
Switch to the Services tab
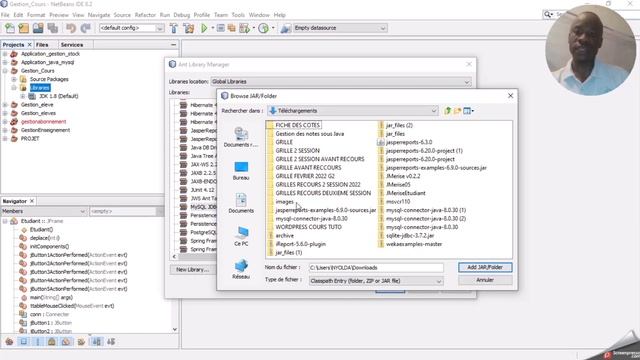point(72,44)
